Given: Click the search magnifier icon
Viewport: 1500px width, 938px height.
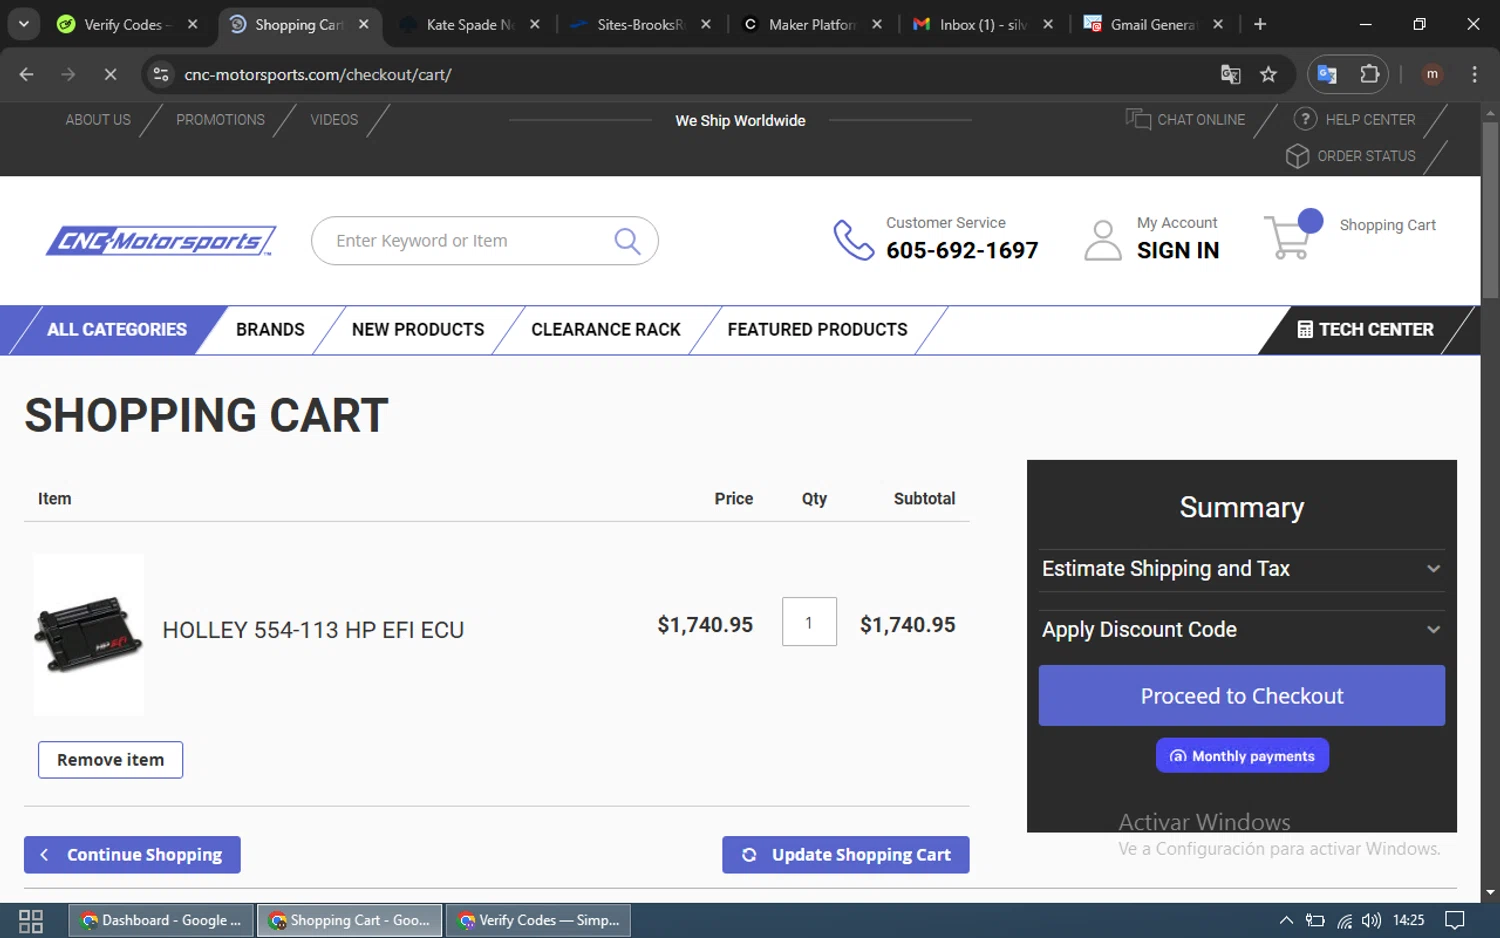Looking at the screenshot, I should click(627, 241).
